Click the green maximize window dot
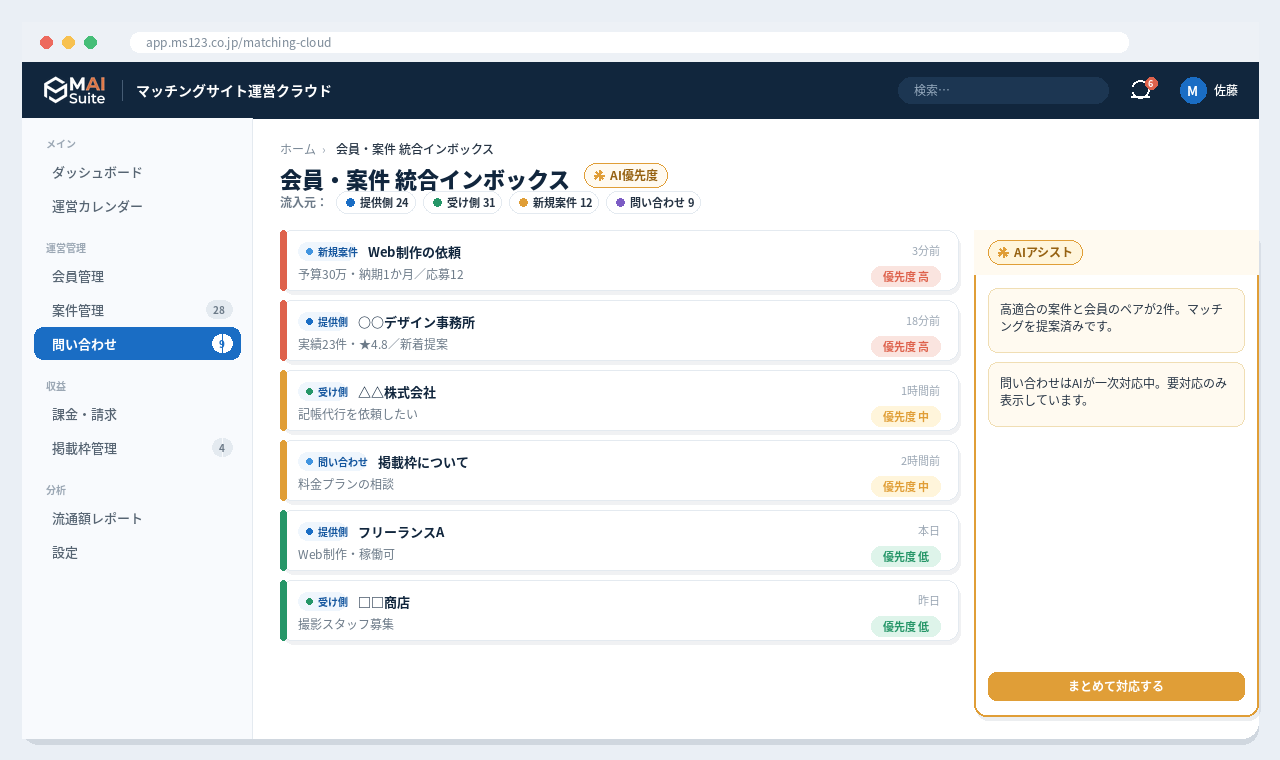 click(x=90, y=42)
